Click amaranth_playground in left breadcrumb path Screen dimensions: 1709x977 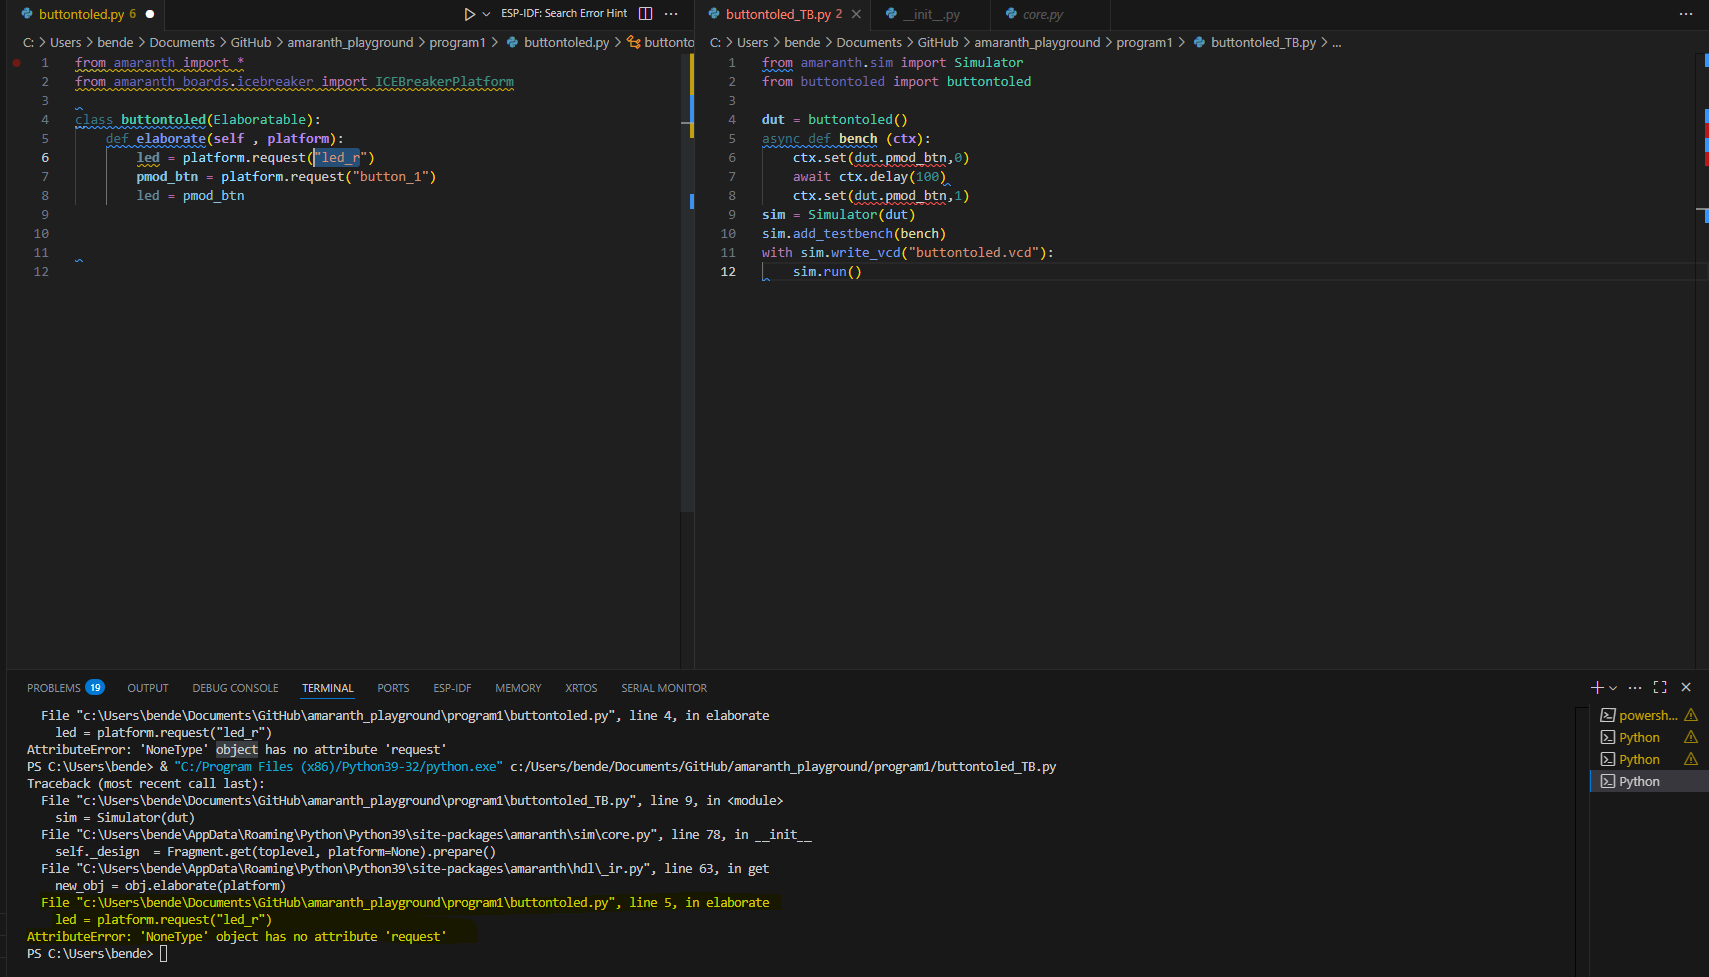(350, 42)
